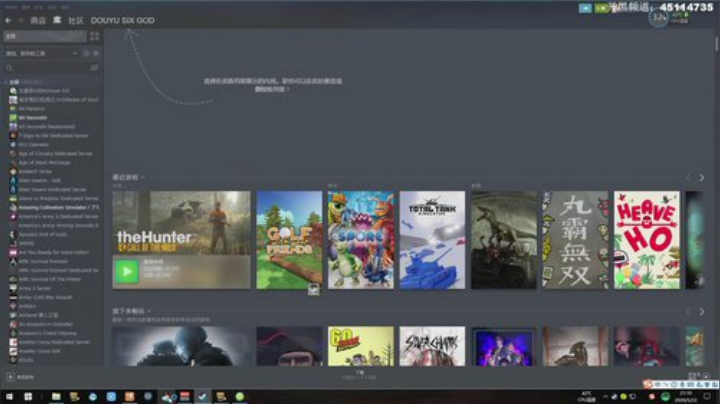Open Task View on taskbar

pyautogui.click(x=28, y=397)
